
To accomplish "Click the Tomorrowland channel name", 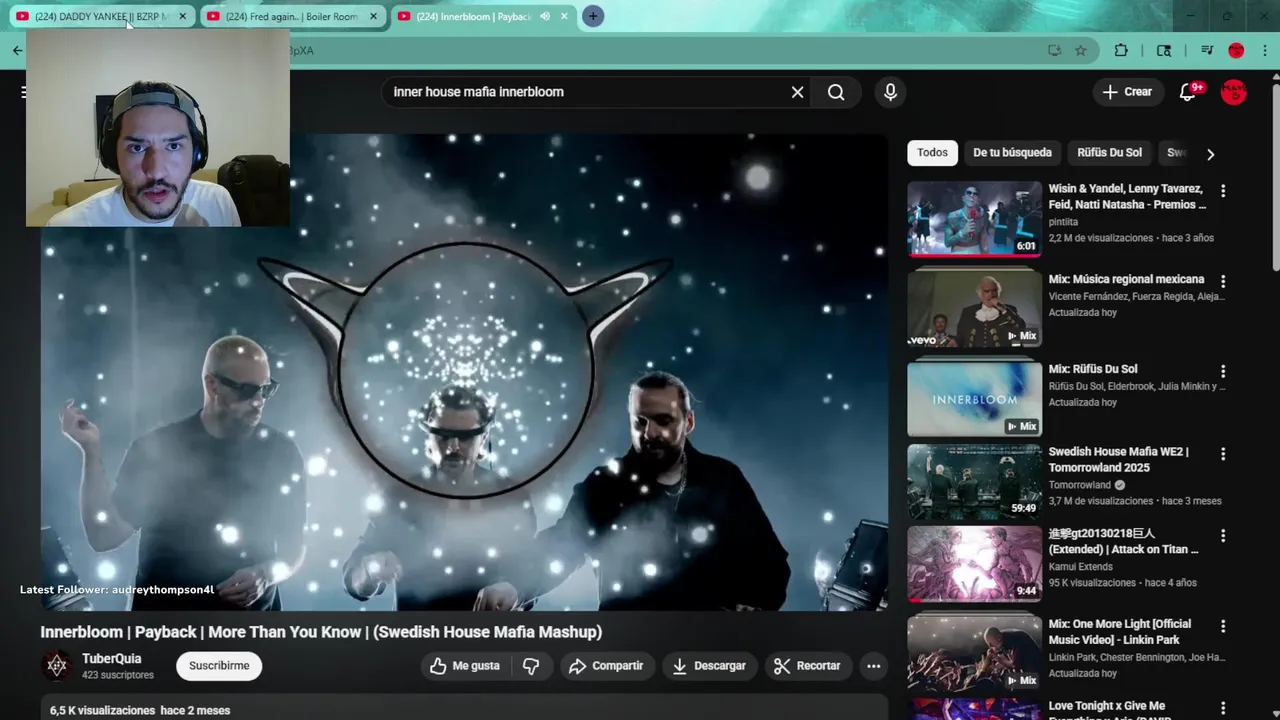I will pos(1080,485).
